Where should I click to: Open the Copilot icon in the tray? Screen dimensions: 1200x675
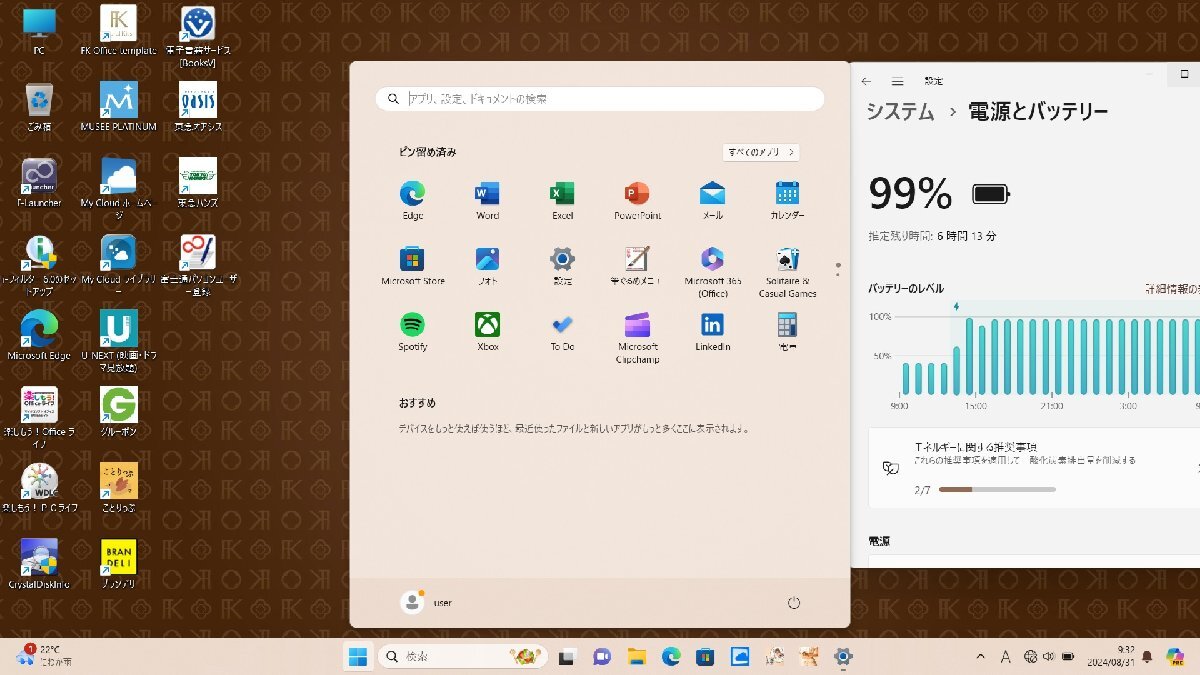pyautogui.click(x=1175, y=656)
